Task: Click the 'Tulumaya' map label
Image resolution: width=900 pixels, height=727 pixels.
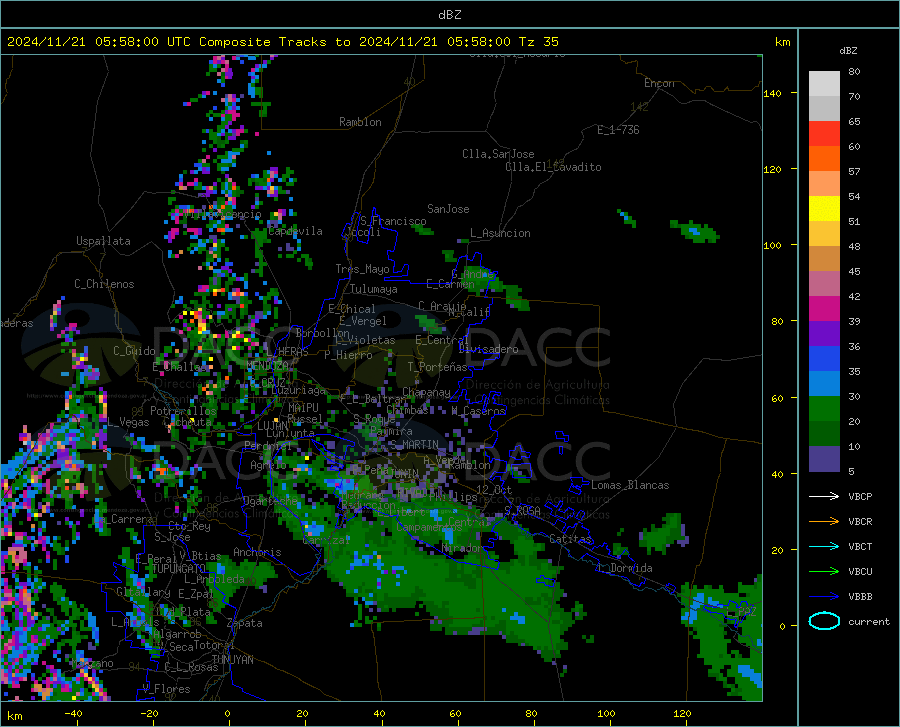Action: [x=374, y=289]
